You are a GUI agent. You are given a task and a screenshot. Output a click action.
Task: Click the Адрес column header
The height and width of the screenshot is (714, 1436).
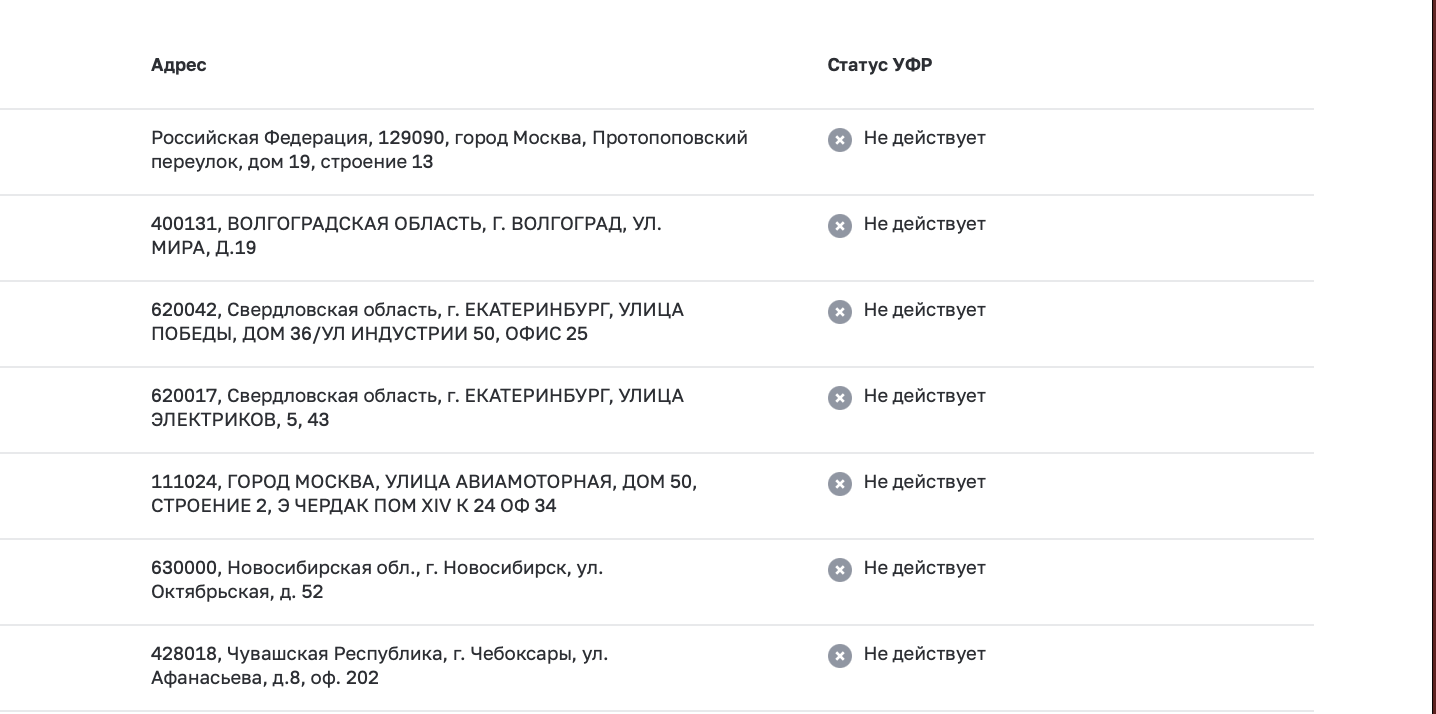point(179,66)
